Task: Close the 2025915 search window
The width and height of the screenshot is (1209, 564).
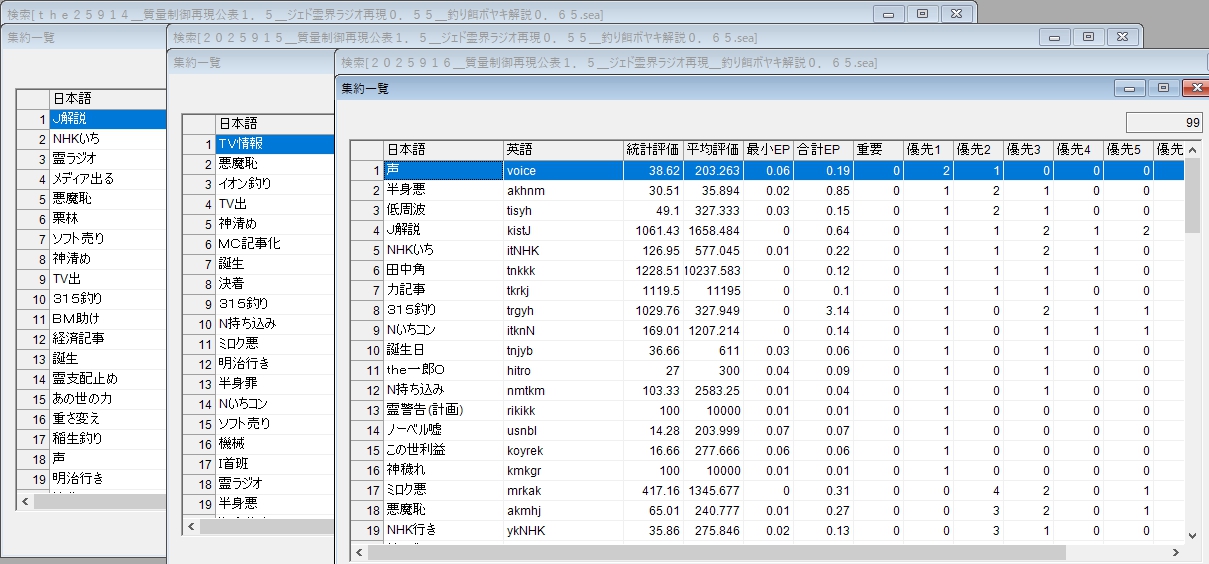Action: pyautogui.click(x=1123, y=37)
